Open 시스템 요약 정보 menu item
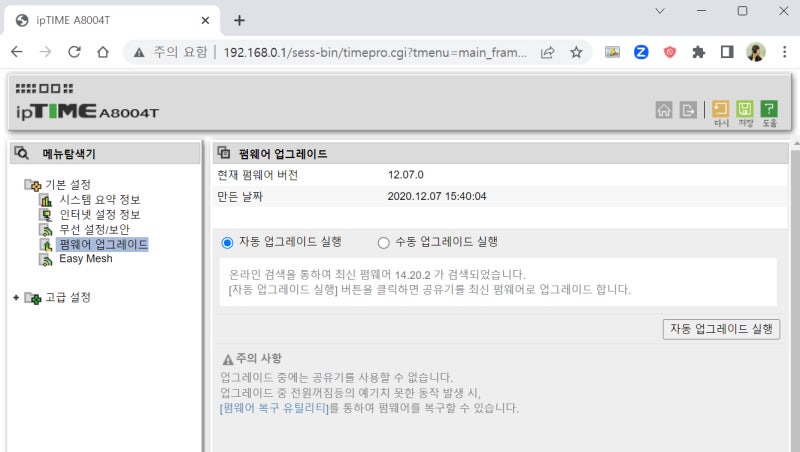This screenshot has height=452, width=800. pos(99,199)
